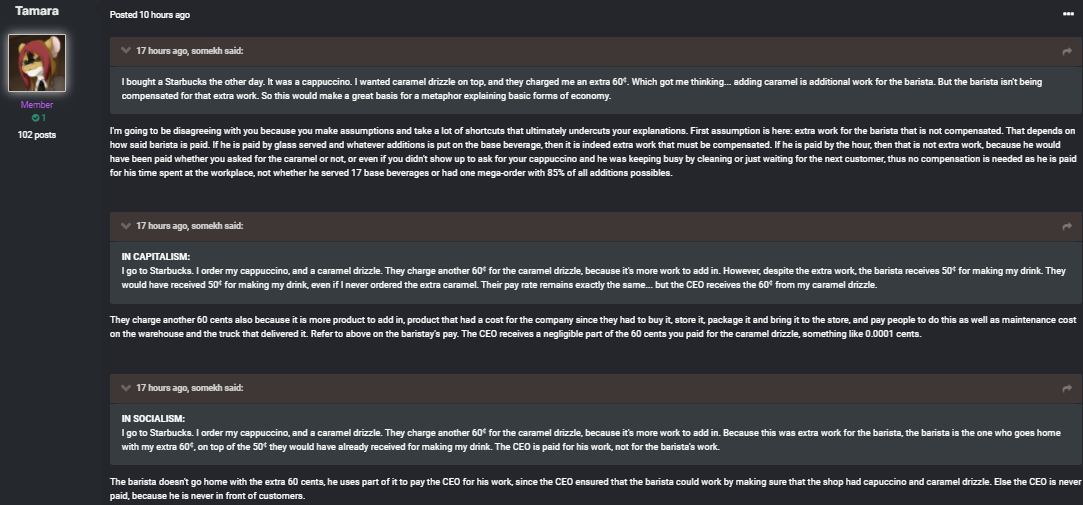
Task: Click the 'Posted 10 hours ago' timestamp link
Action: [x=150, y=15]
